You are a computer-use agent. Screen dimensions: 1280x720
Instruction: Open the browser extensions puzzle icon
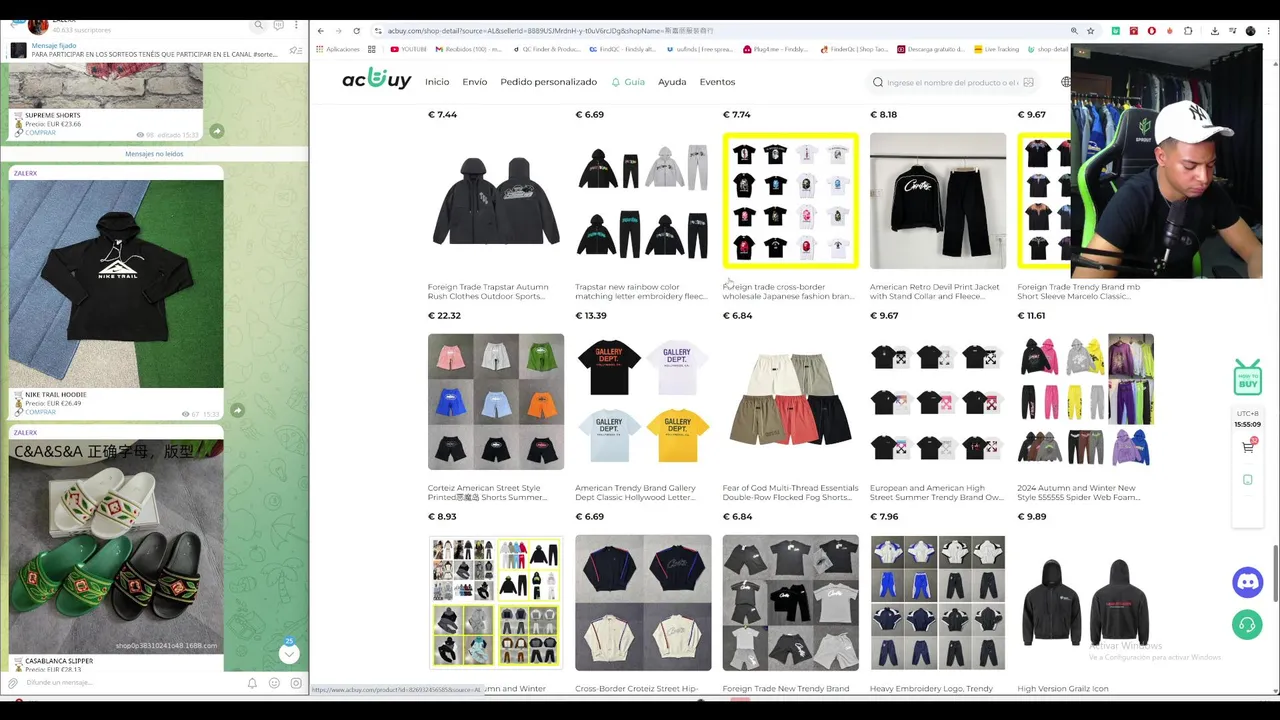click(1187, 31)
